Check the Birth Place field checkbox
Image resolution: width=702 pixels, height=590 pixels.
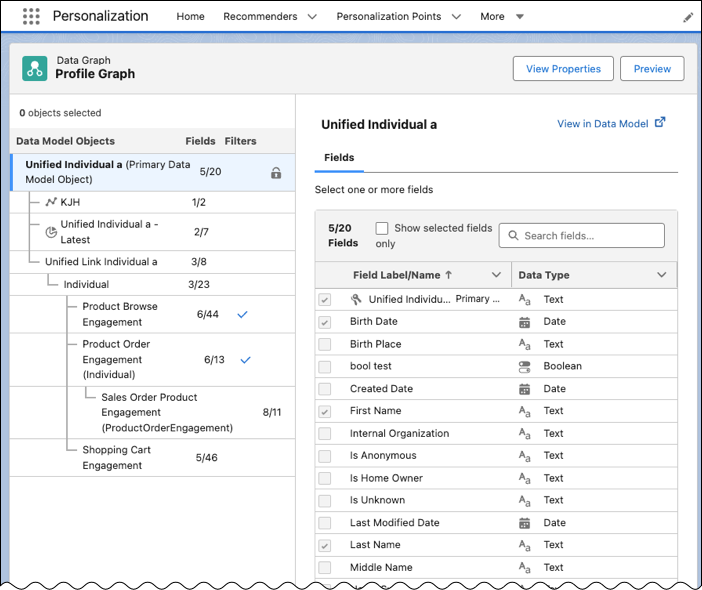click(x=325, y=344)
